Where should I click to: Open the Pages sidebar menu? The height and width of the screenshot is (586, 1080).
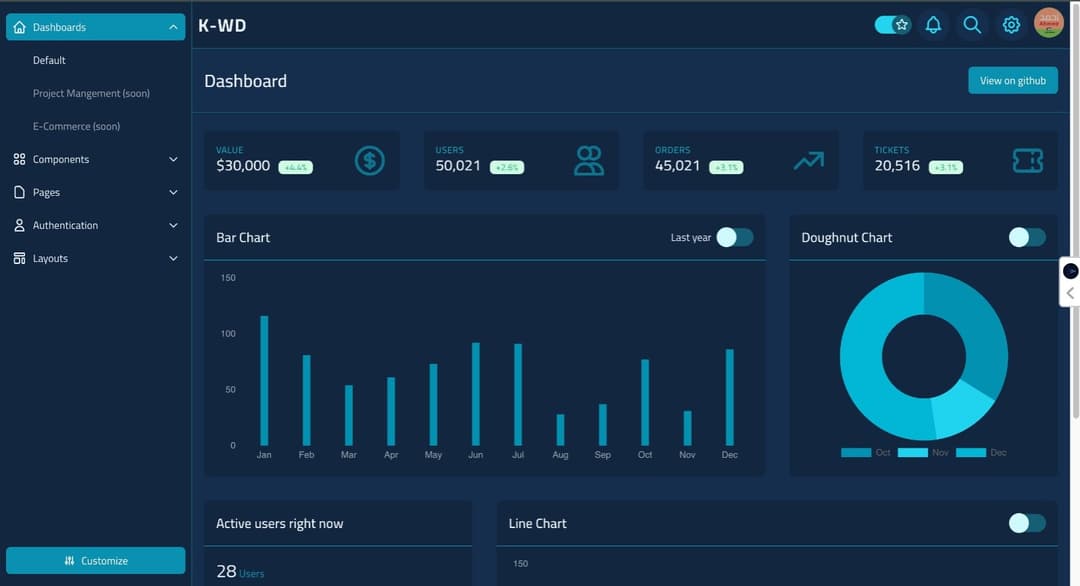(95, 192)
